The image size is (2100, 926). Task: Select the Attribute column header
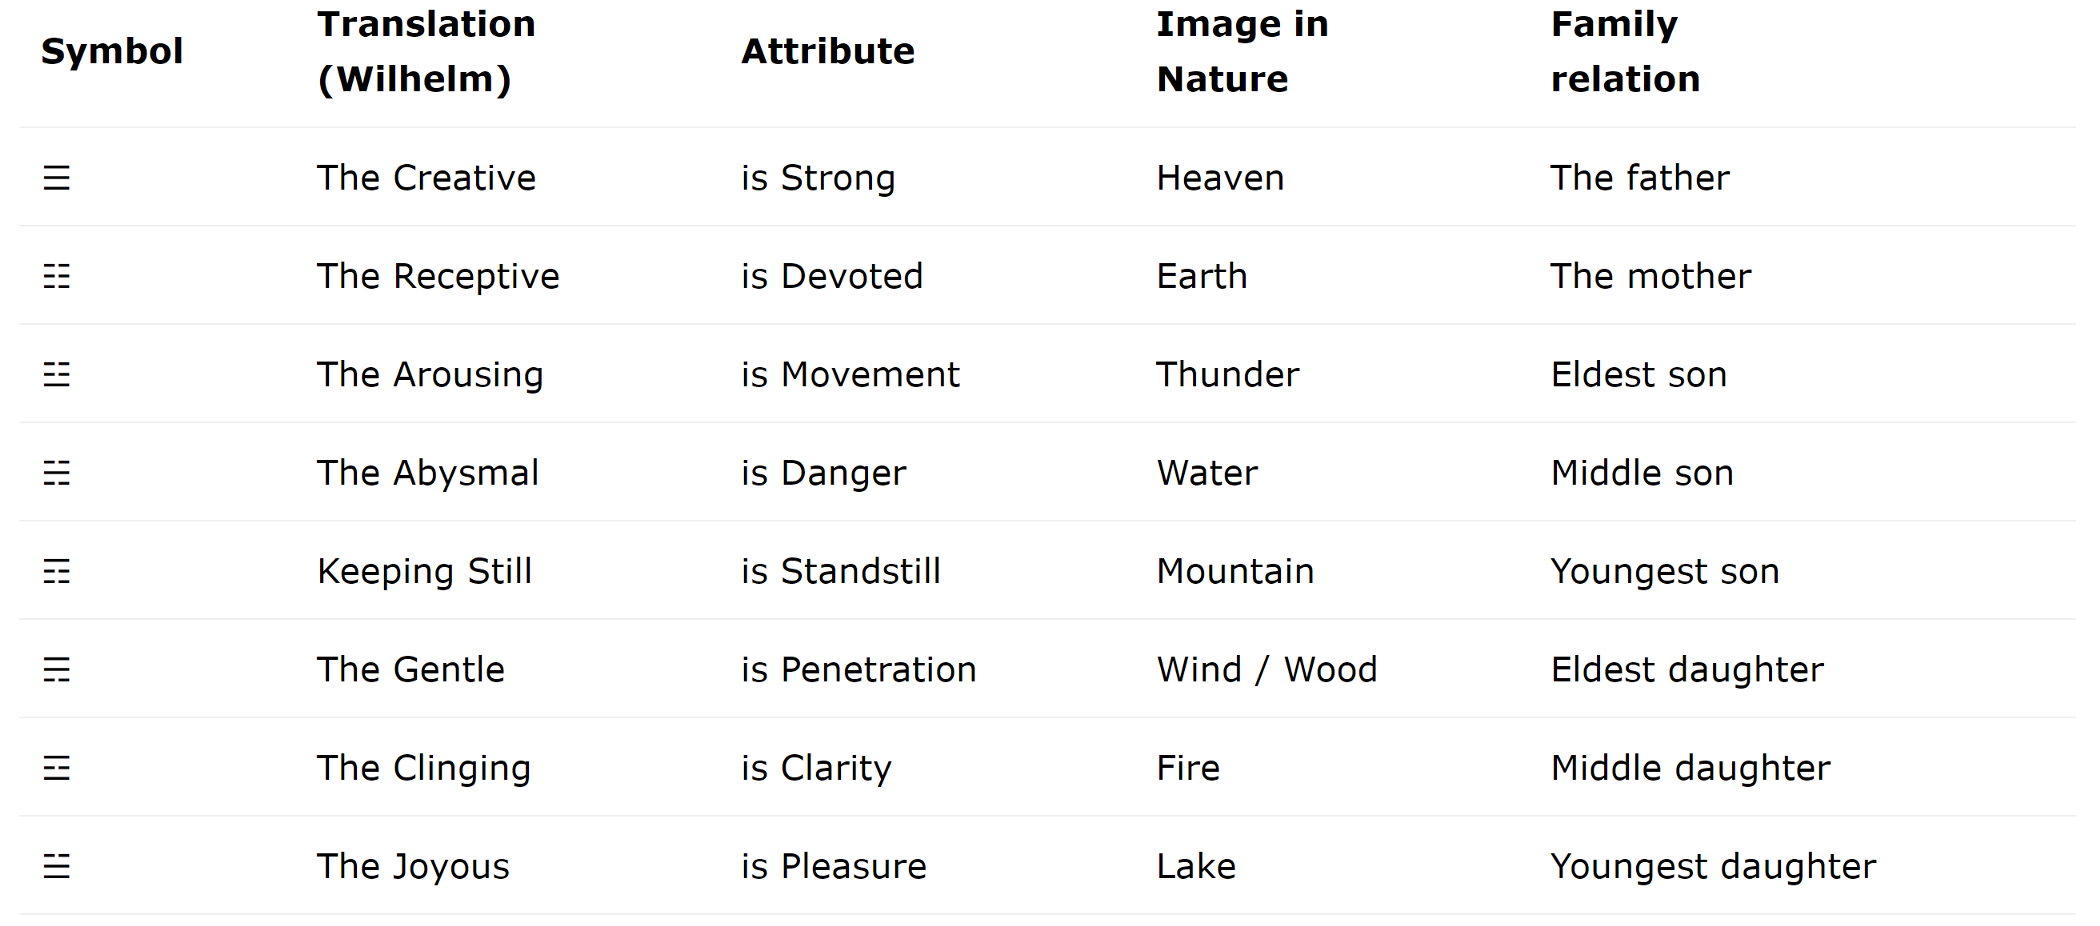click(828, 51)
